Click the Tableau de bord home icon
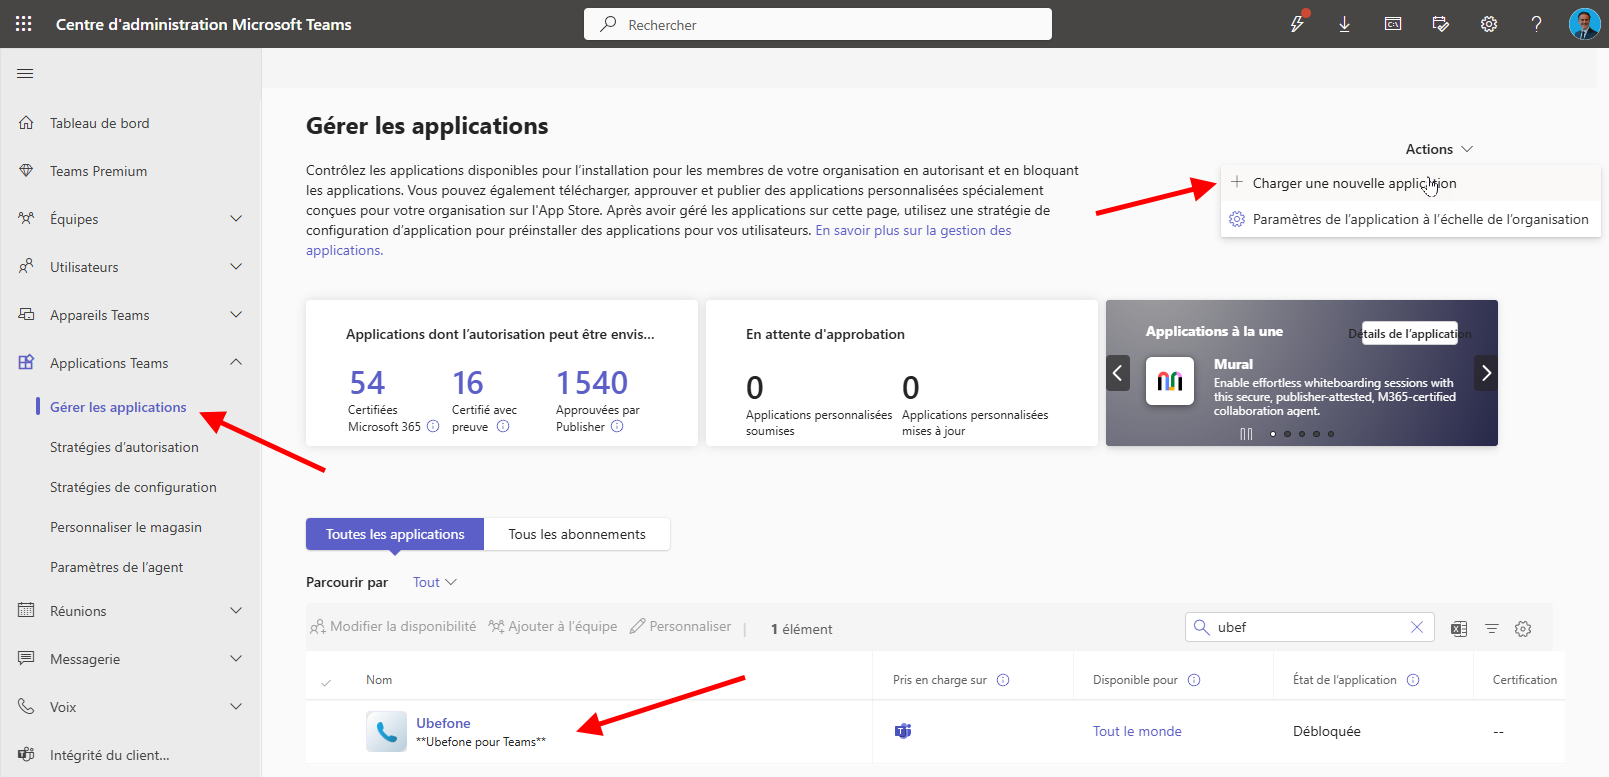This screenshot has width=1609, height=777. 26,123
